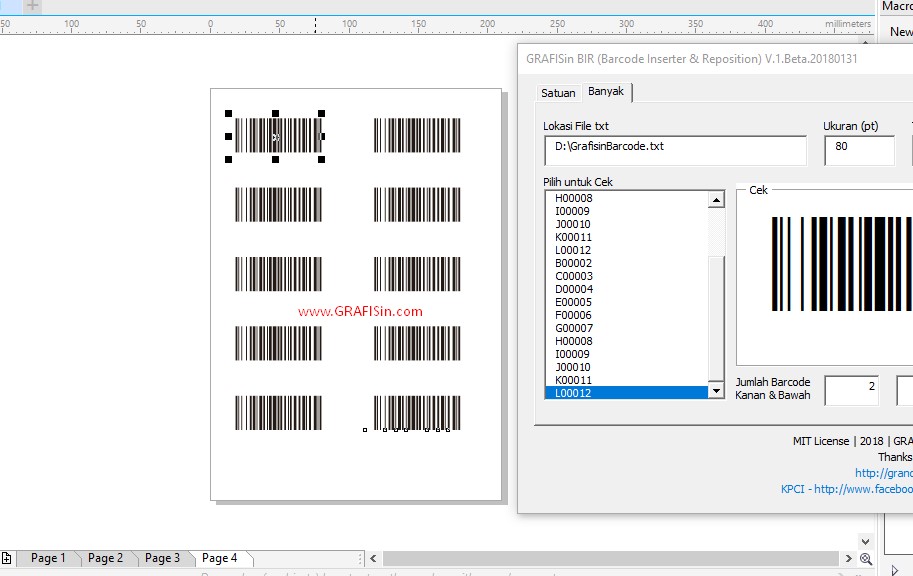The height and width of the screenshot is (576, 913).
Task: Click the Jumlah Barcode Kanan & Bawah field
Action: 851,390
